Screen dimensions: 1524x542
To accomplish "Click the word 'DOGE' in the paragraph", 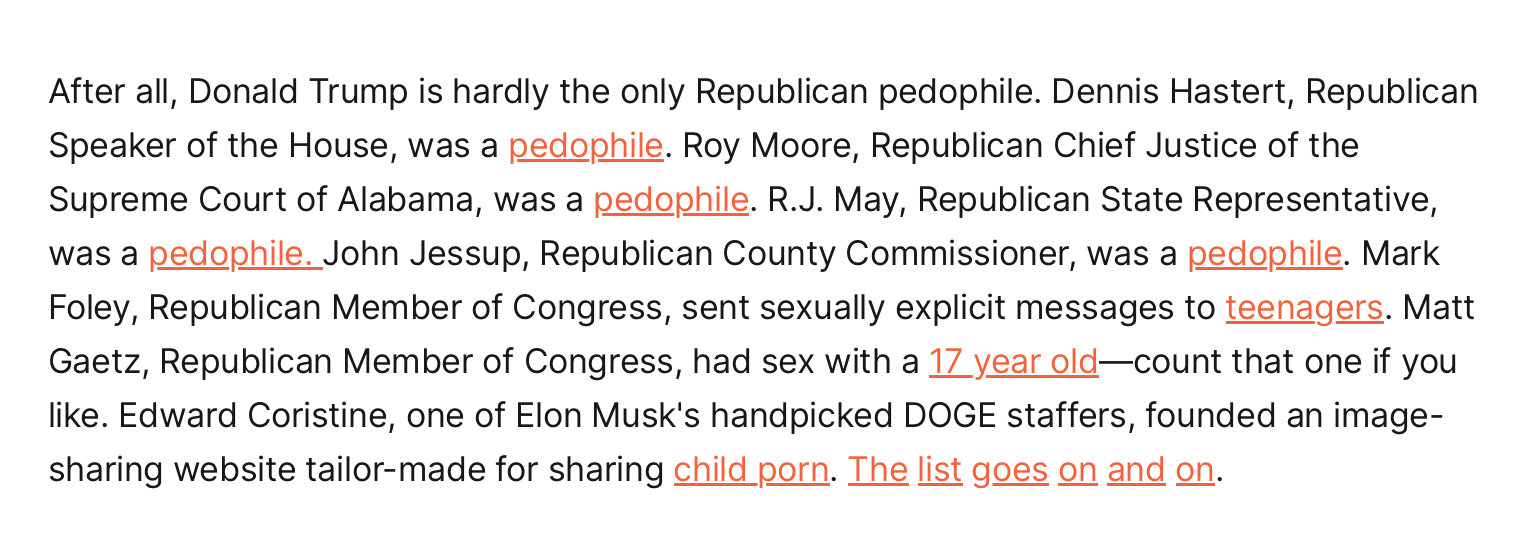I will (x=943, y=416).
